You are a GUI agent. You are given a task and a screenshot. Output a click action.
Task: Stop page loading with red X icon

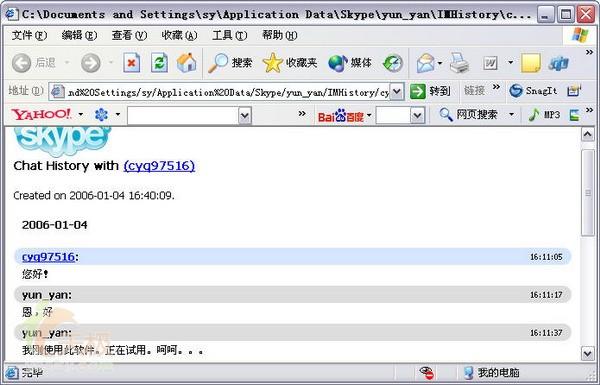[131, 63]
